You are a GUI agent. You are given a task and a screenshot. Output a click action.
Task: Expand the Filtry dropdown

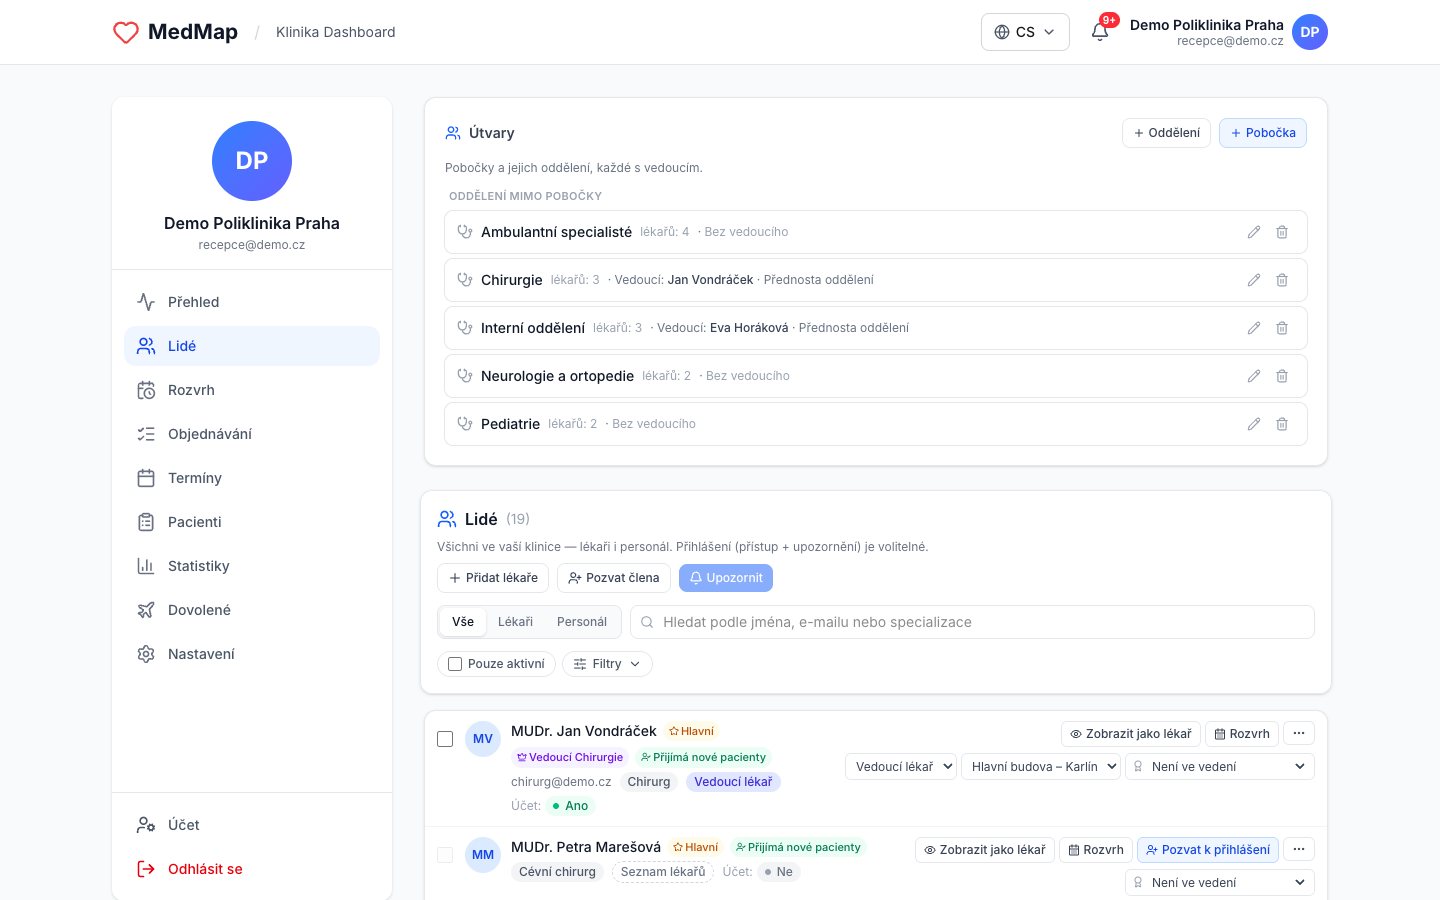(x=607, y=664)
